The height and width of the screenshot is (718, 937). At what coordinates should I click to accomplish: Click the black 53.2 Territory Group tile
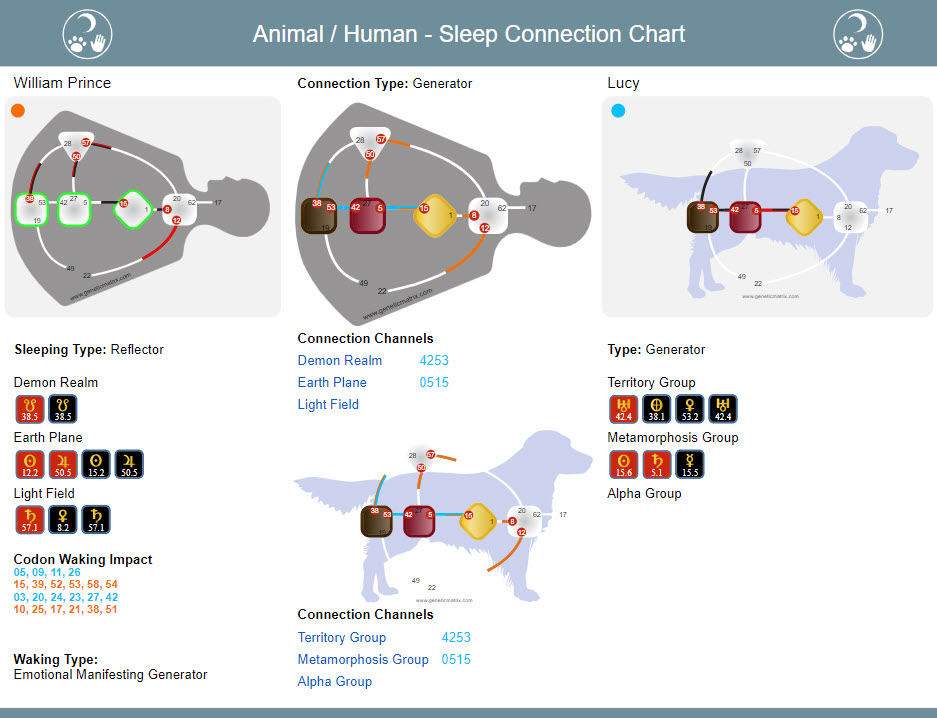(690, 409)
